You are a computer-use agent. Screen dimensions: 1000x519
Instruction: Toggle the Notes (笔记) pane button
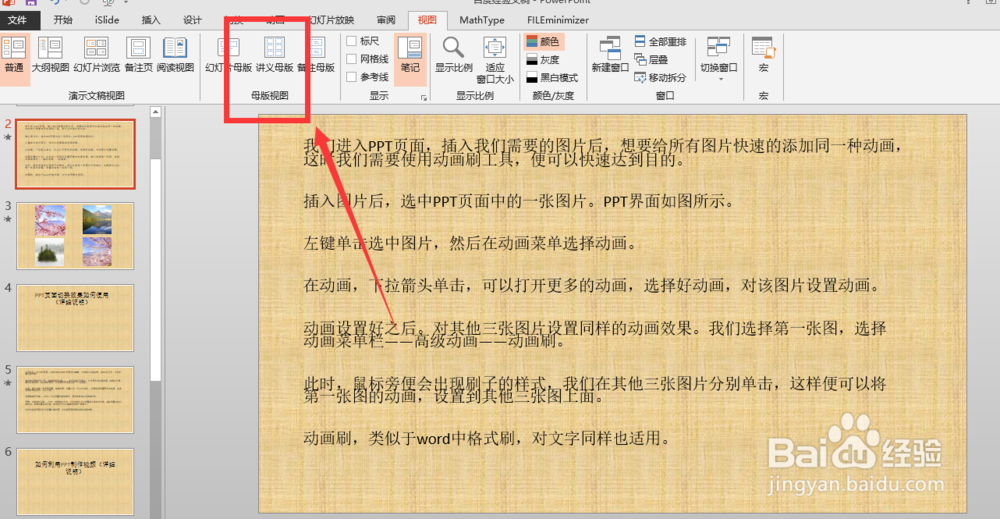410,59
